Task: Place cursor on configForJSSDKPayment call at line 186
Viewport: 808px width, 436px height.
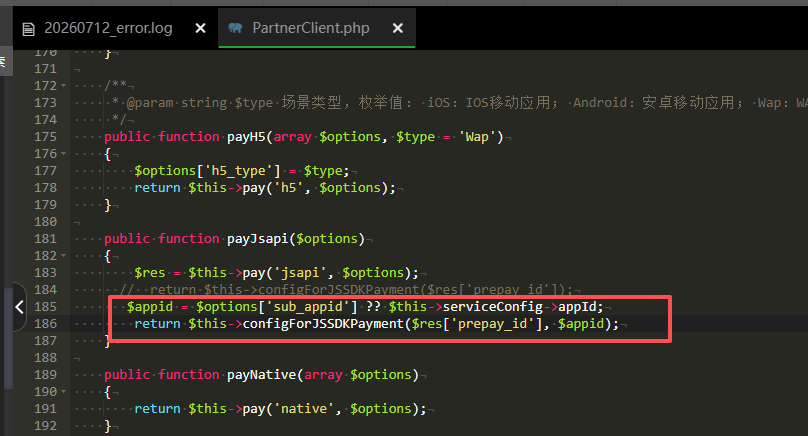Action: tap(324, 324)
